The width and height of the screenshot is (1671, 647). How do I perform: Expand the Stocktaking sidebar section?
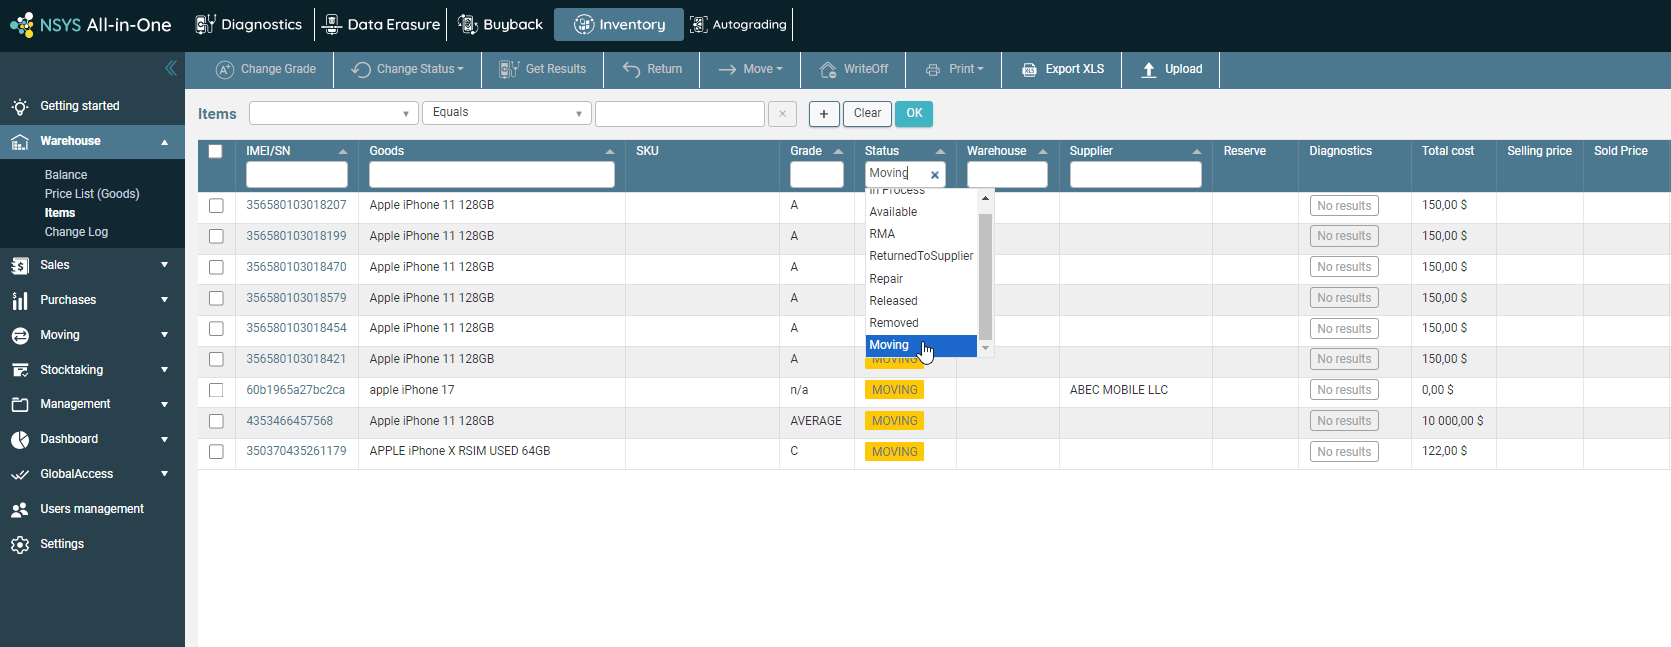pyautogui.click(x=164, y=370)
